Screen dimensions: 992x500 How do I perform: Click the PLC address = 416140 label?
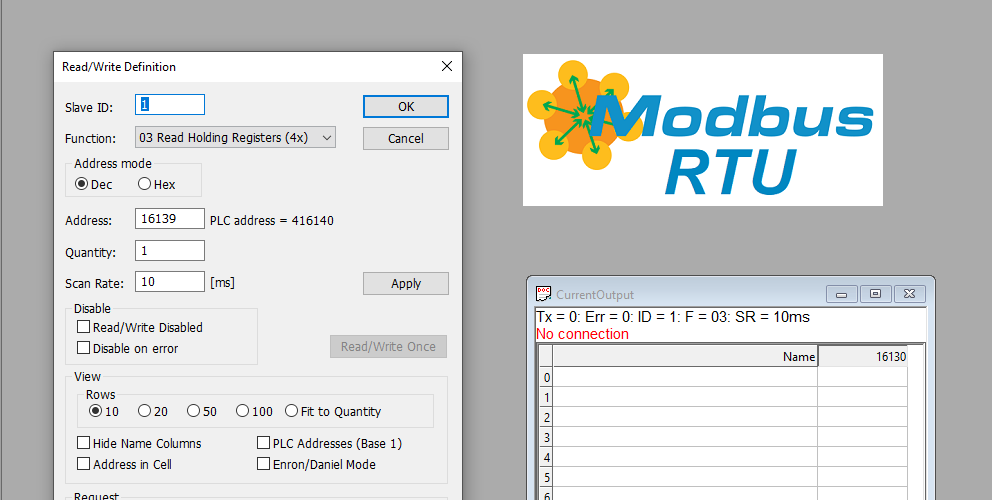(x=271, y=221)
